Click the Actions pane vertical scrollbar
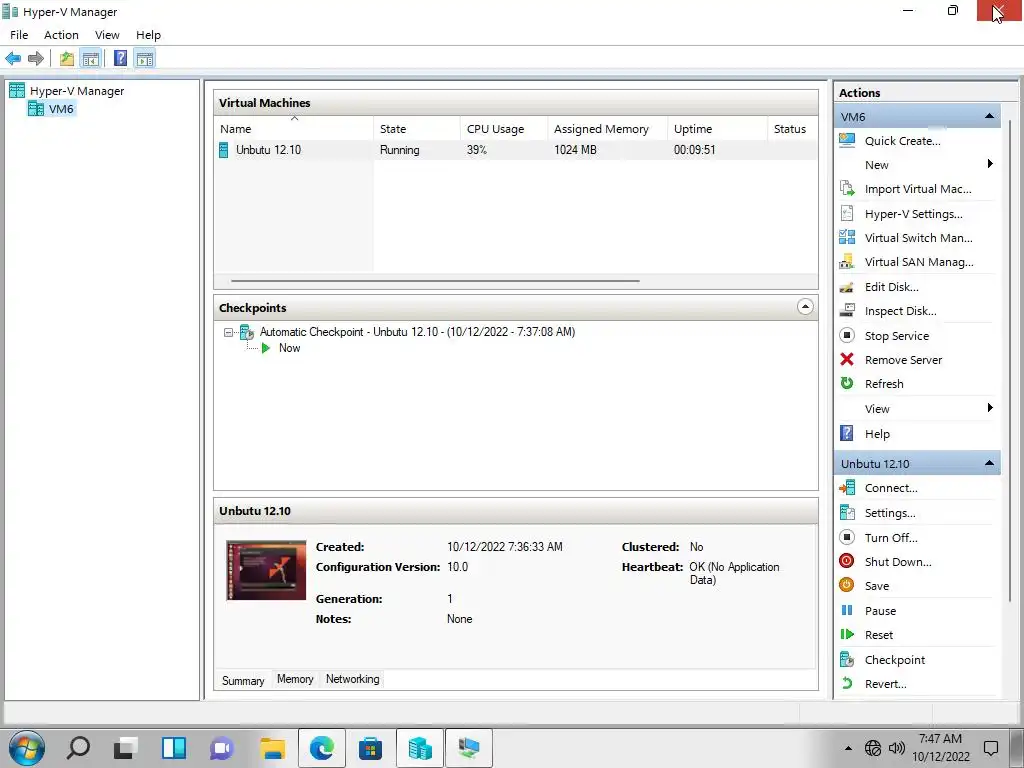Viewport: 1024px width, 768px height. (1009, 359)
